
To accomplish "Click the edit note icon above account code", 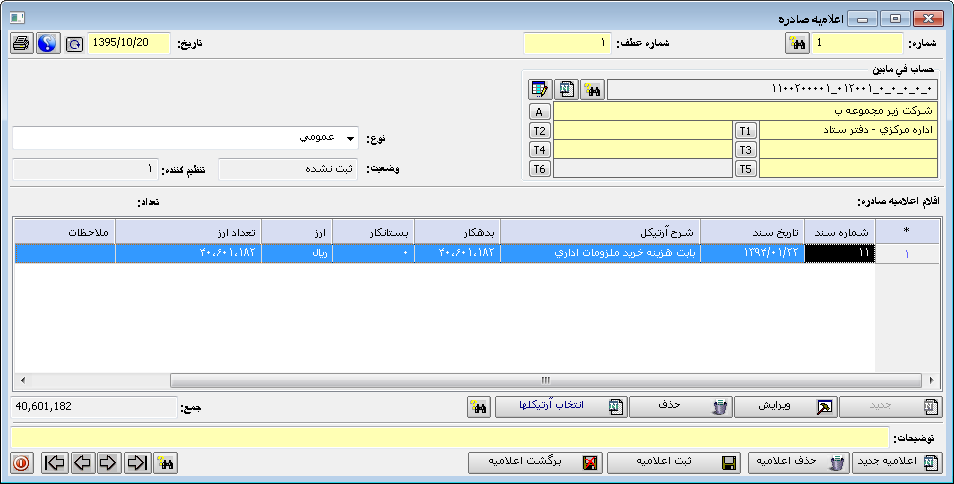I will pyautogui.click(x=541, y=90).
